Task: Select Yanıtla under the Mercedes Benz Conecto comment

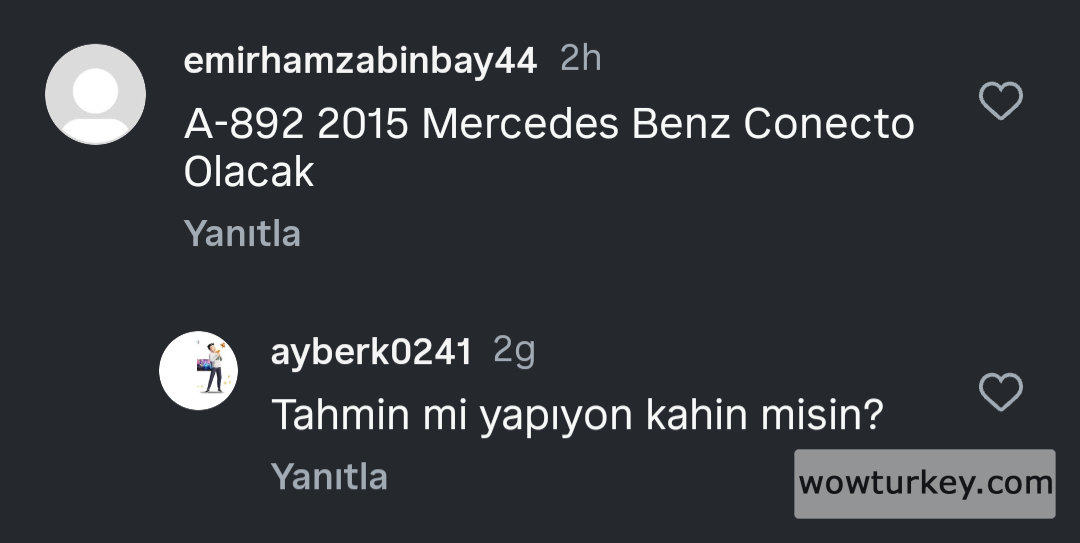Action: tap(242, 234)
